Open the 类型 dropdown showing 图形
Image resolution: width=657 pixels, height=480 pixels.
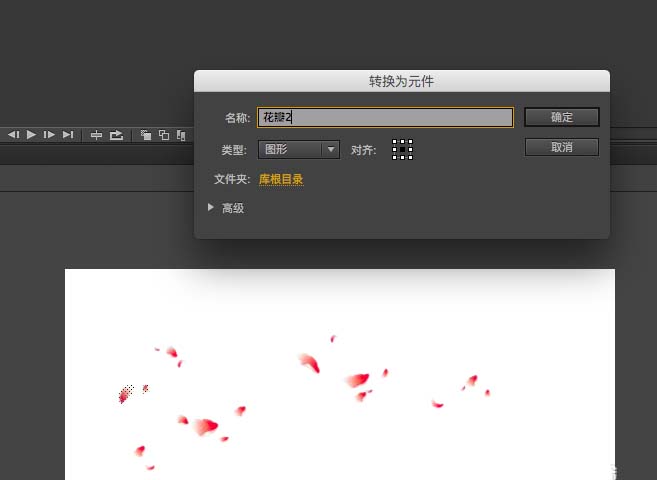click(x=299, y=149)
